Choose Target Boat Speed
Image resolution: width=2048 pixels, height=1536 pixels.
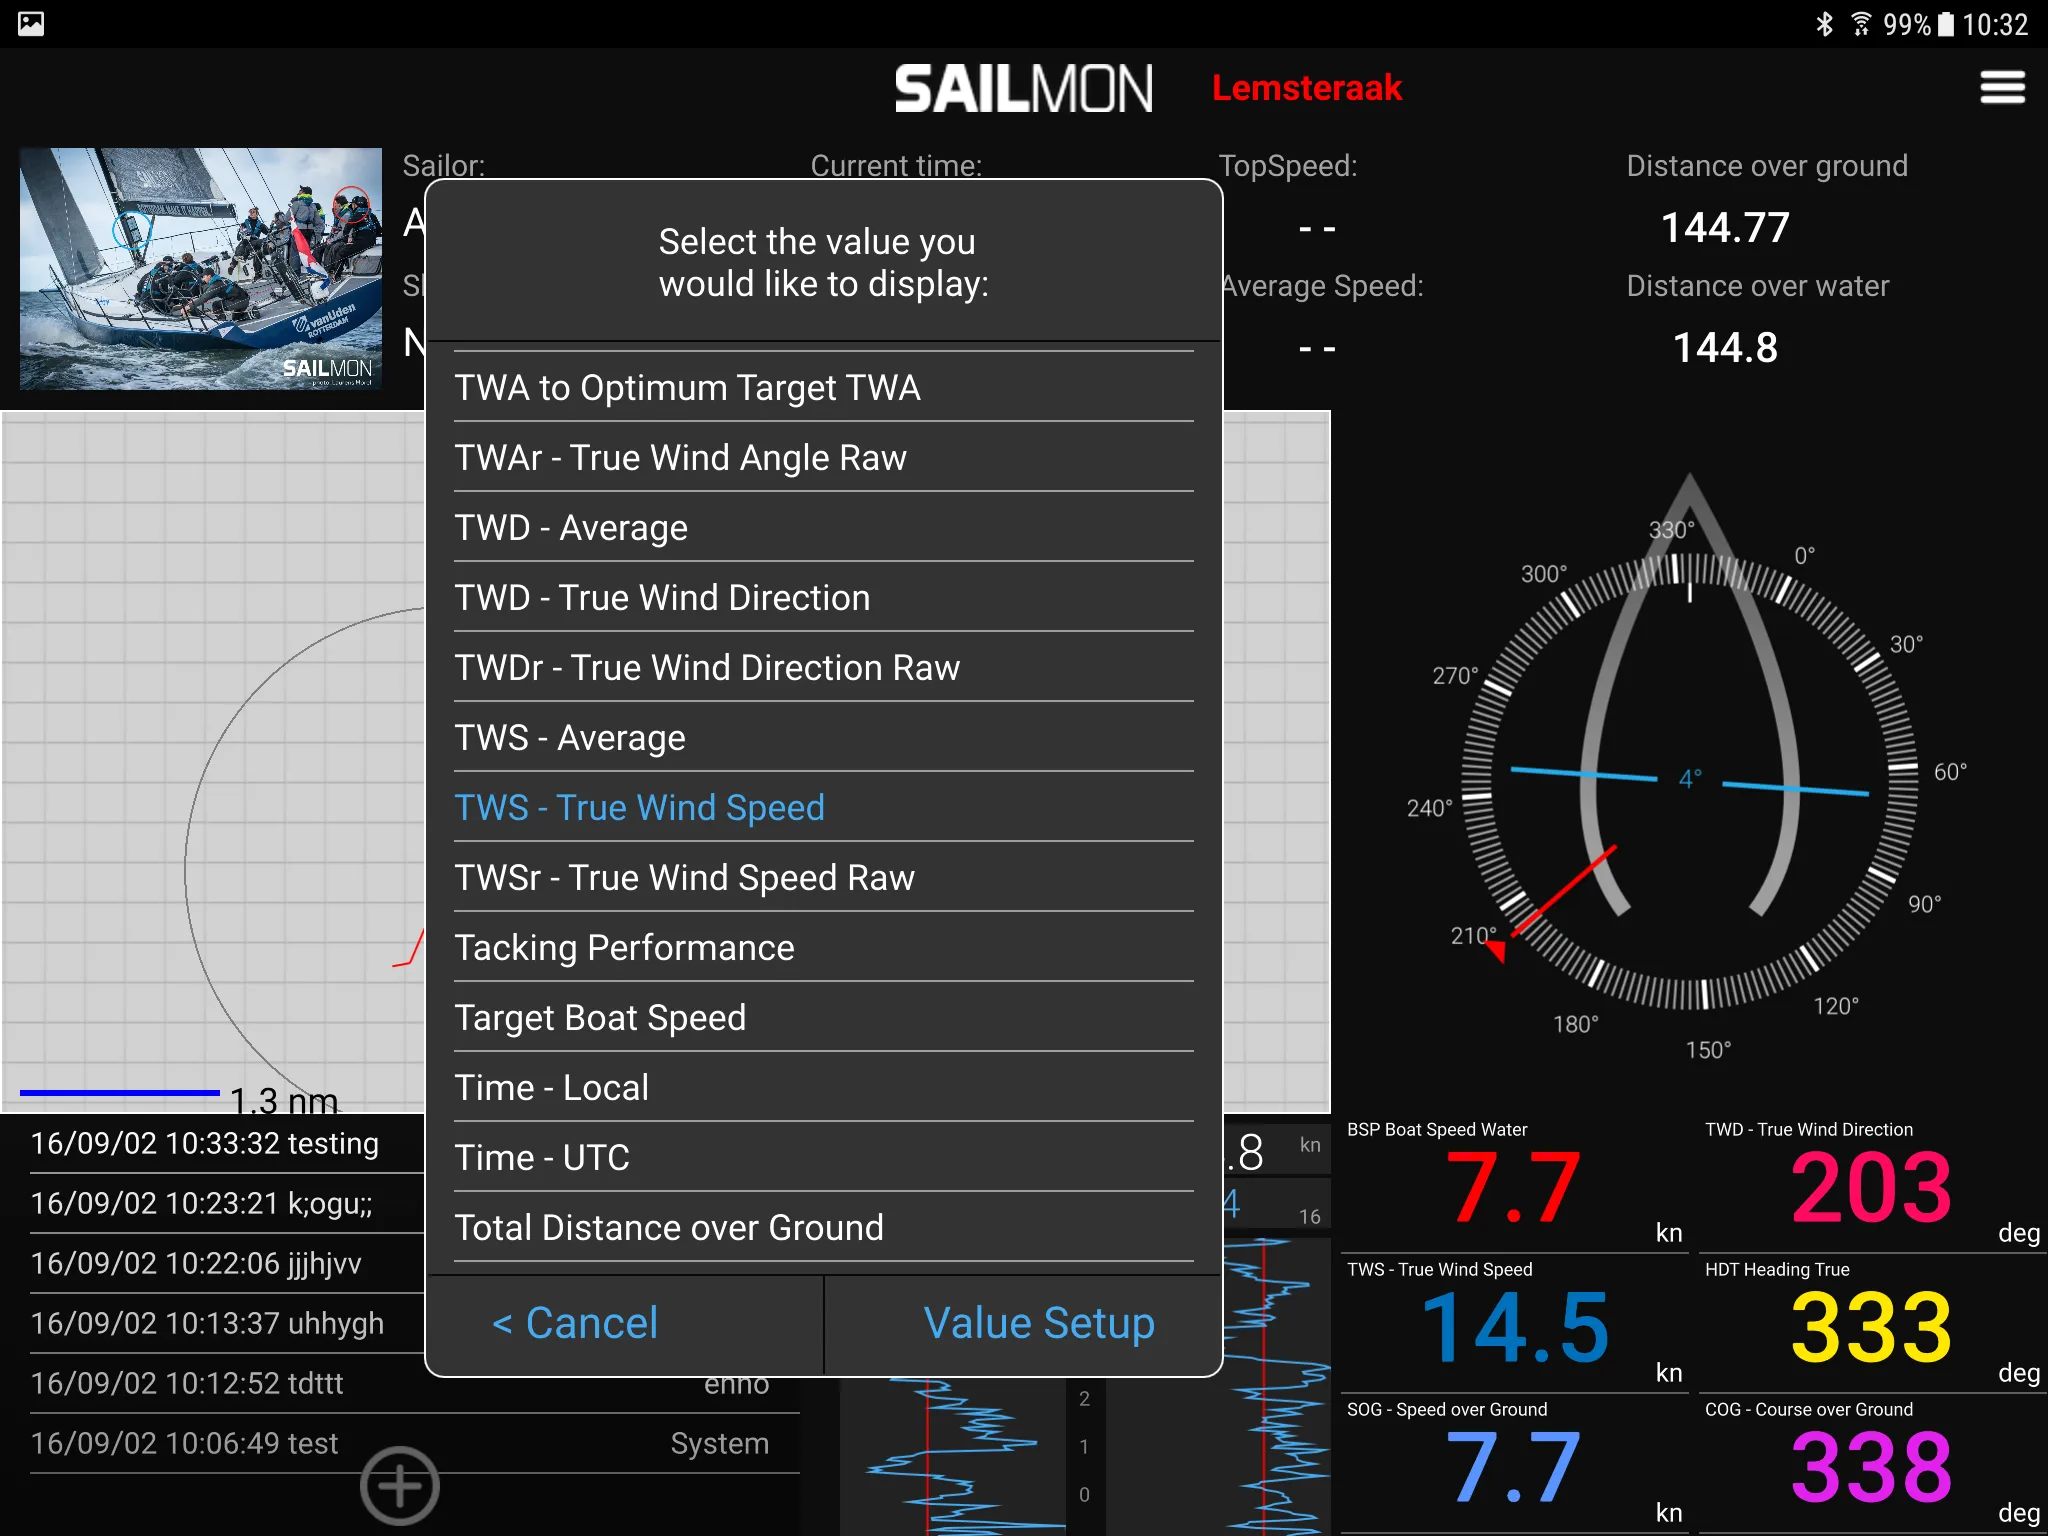pos(823,1017)
